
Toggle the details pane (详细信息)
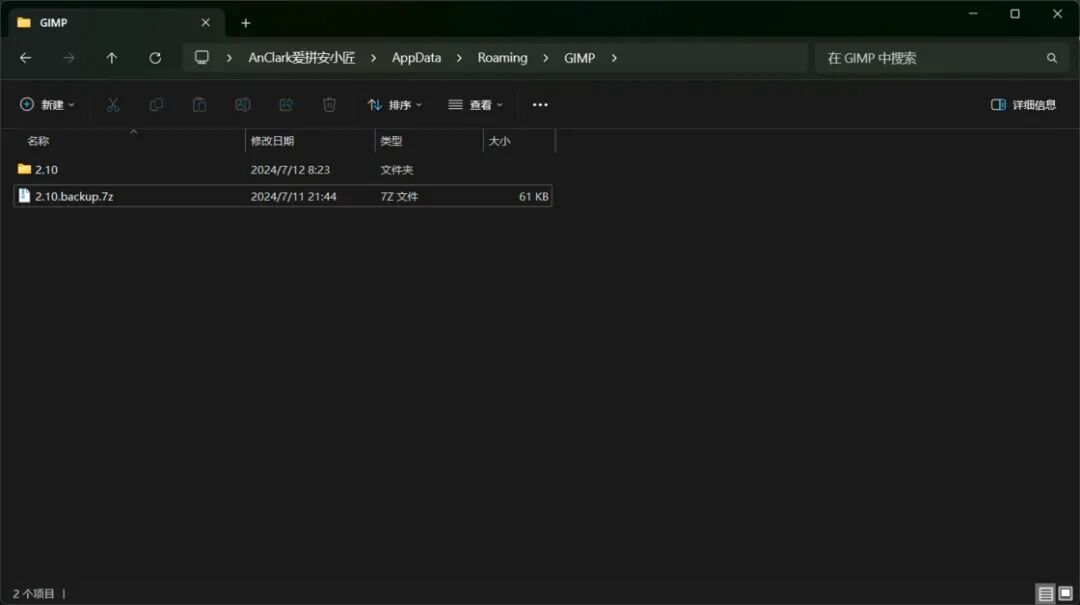click(x=1023, y=105)
